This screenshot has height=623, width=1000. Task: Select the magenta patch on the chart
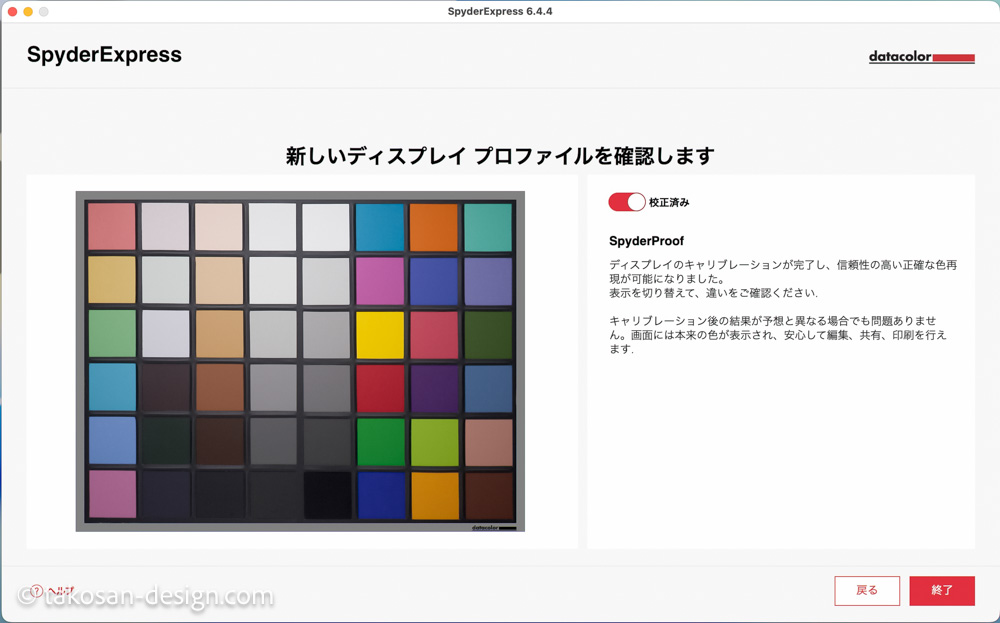pyautogui.click(x=380, y=281)
